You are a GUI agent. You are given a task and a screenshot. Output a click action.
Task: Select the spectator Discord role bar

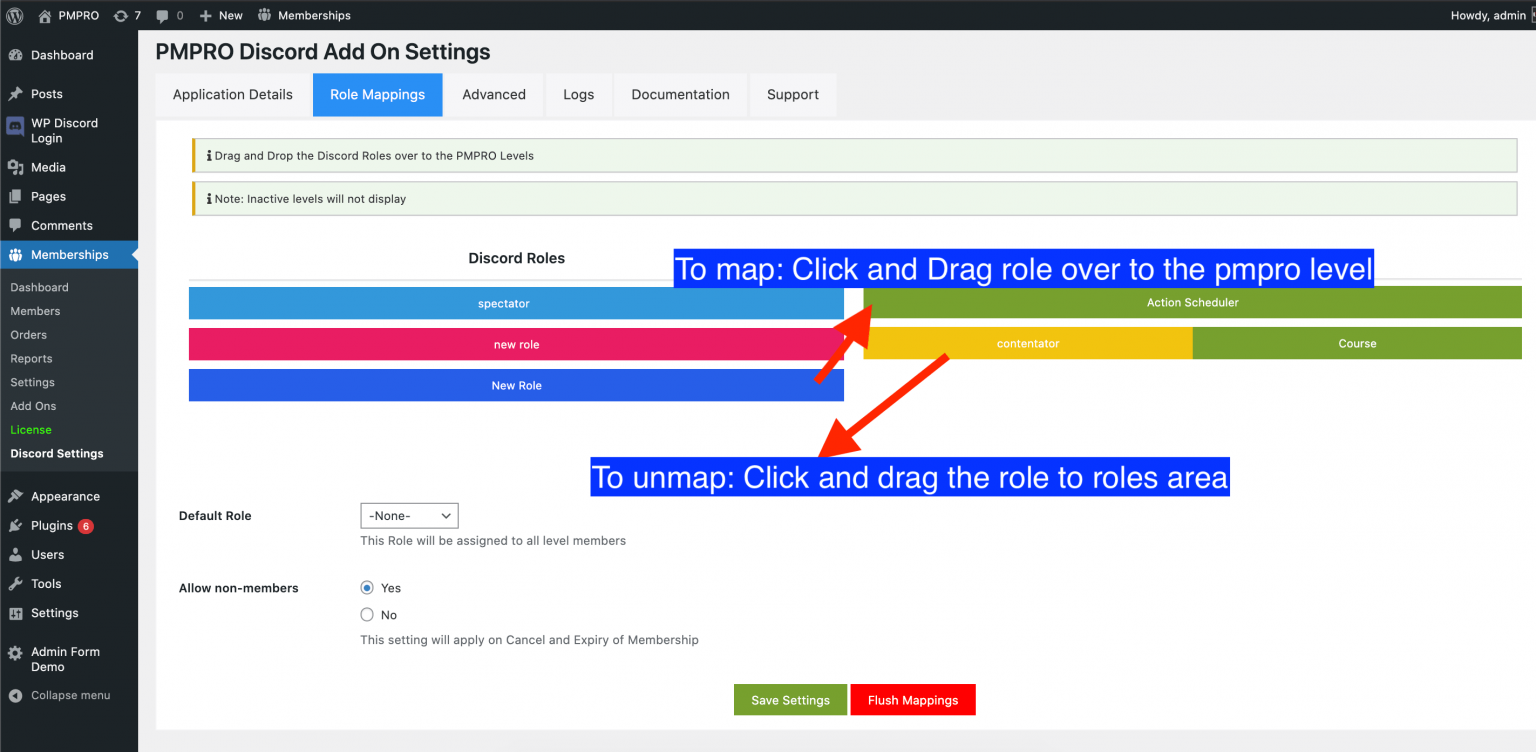point(516,303)
